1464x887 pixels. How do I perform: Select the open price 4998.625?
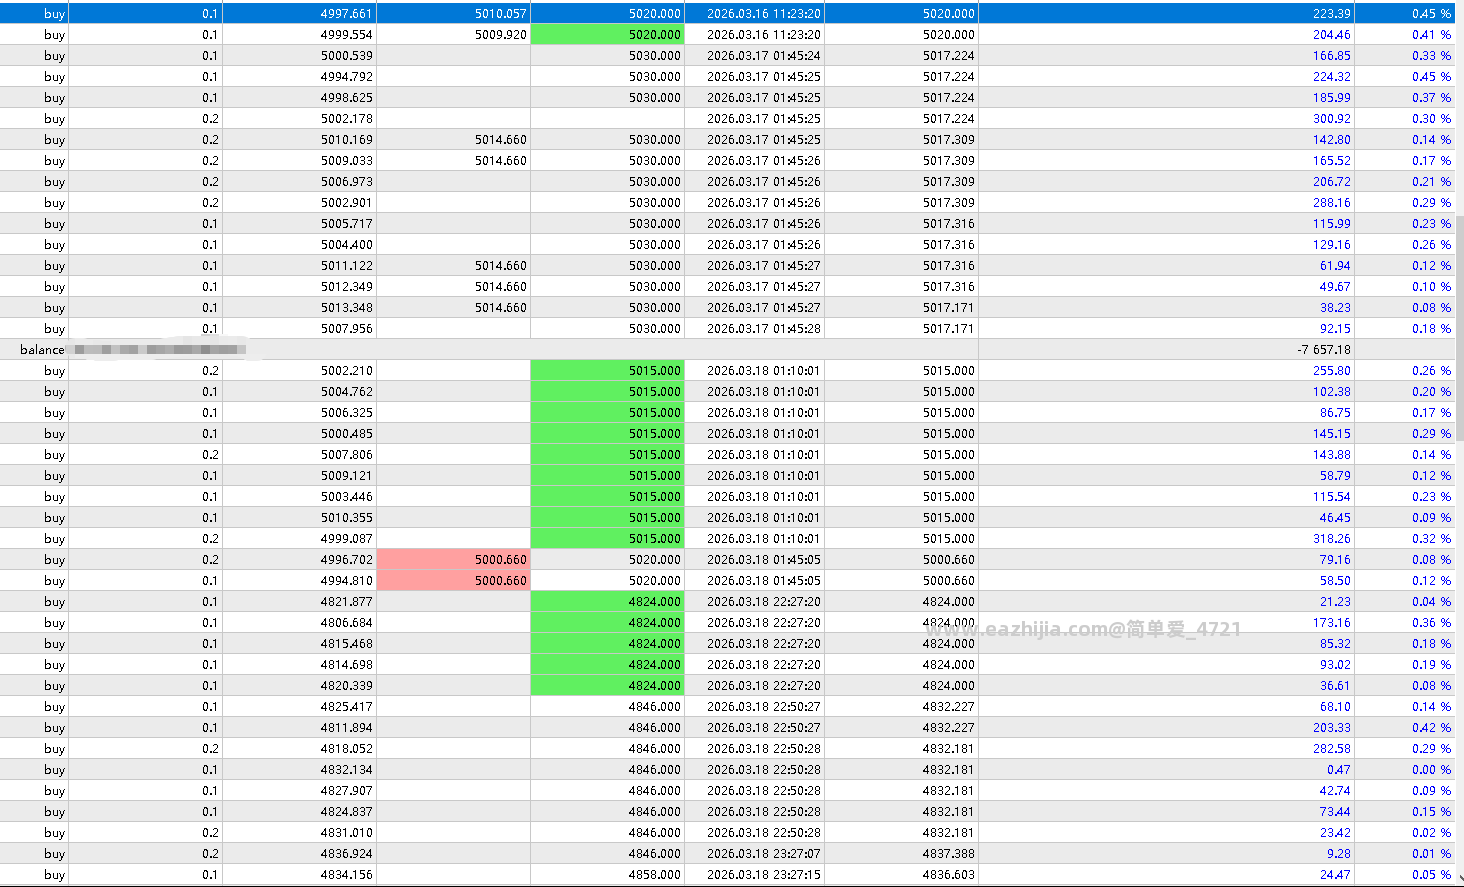pos(346,98)
